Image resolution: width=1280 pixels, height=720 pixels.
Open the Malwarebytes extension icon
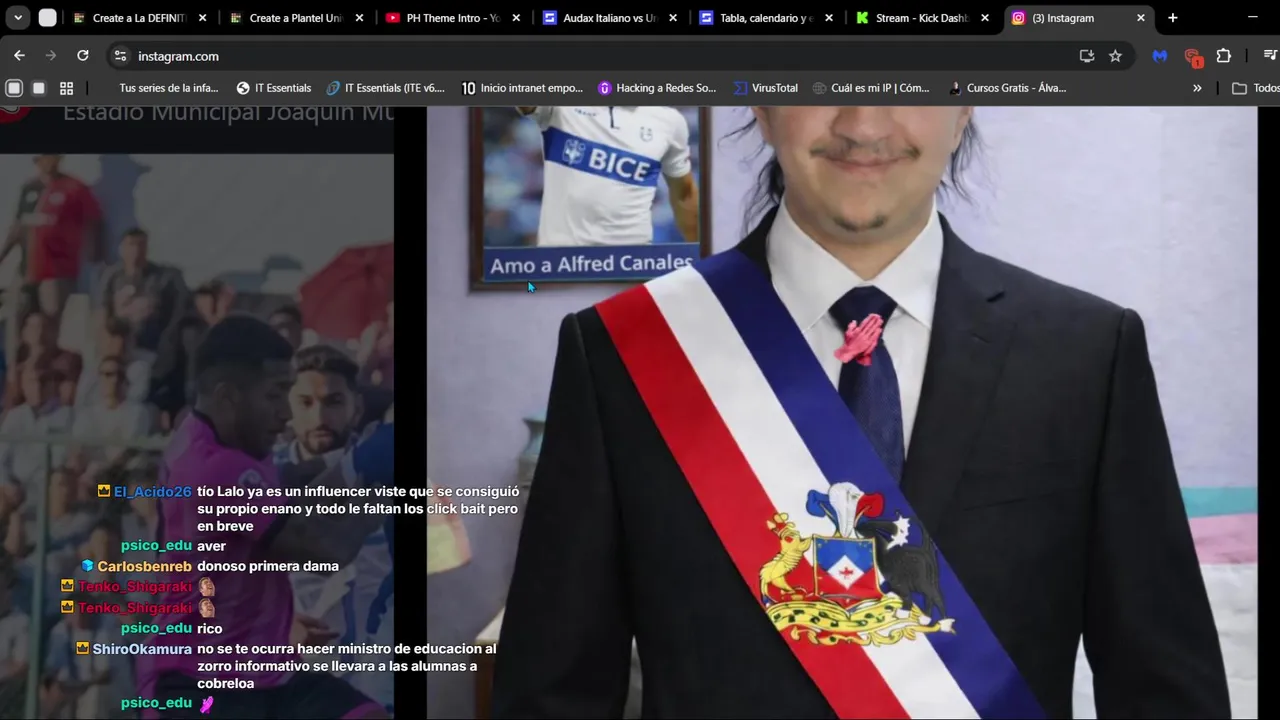(x=1160, y=56)
